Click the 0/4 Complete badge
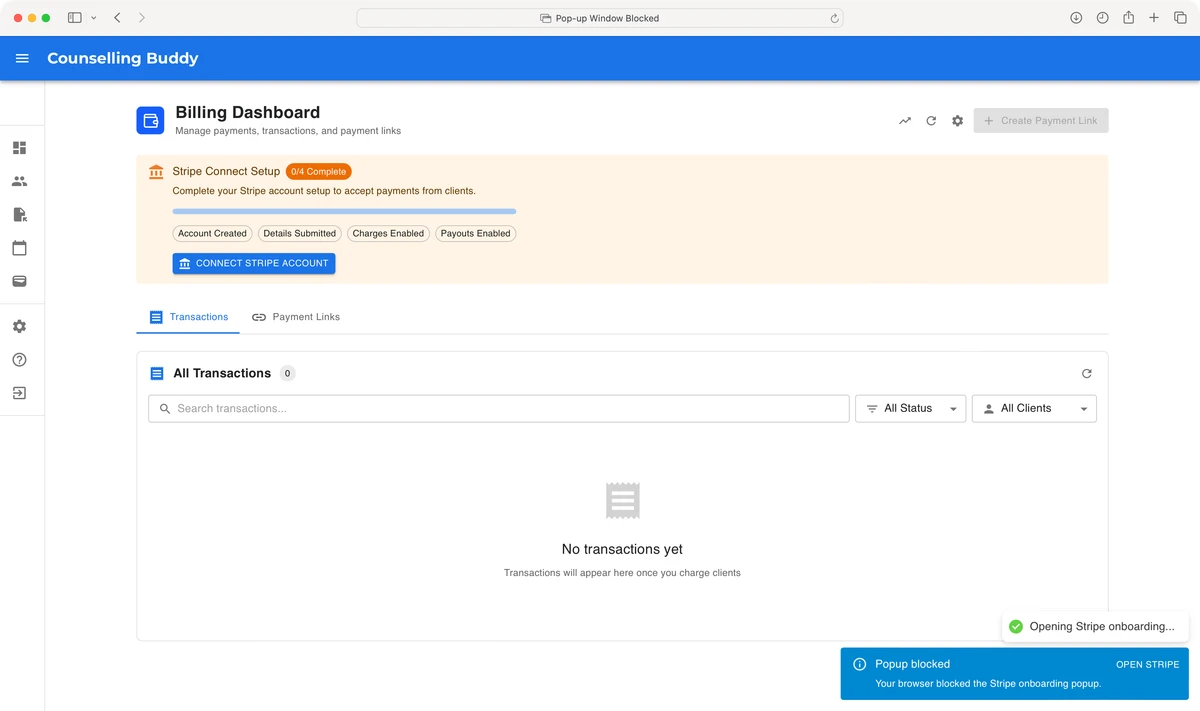Screen dimensions: 1200x711 (319, 171)
